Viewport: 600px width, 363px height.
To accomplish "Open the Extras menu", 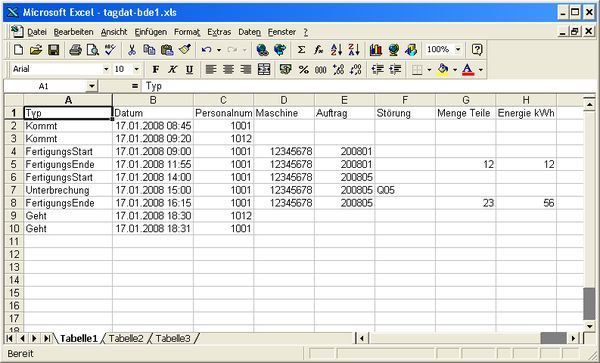I will click(219, 32).
